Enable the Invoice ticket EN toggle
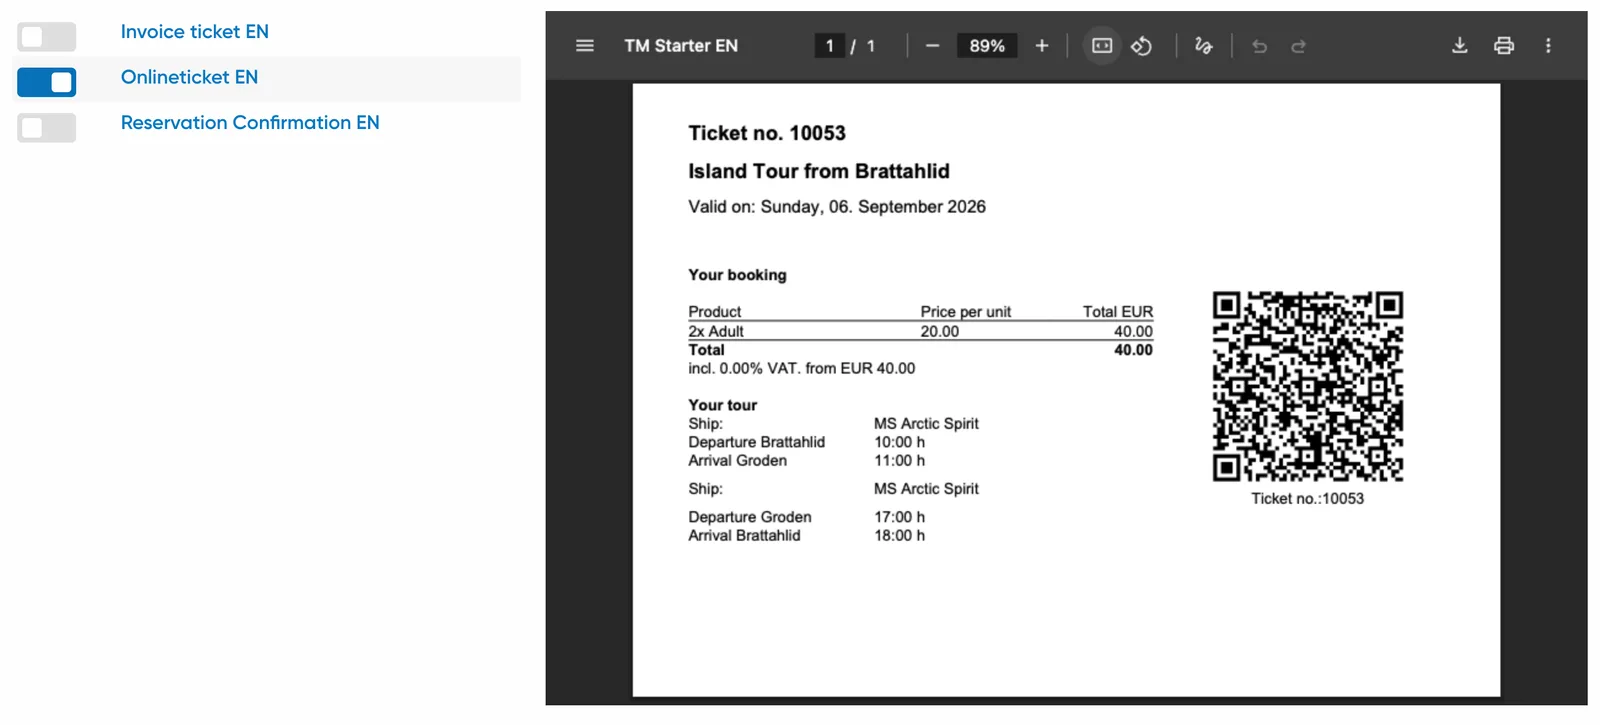The image size is (1600, 725). click(x=47, y=37)
